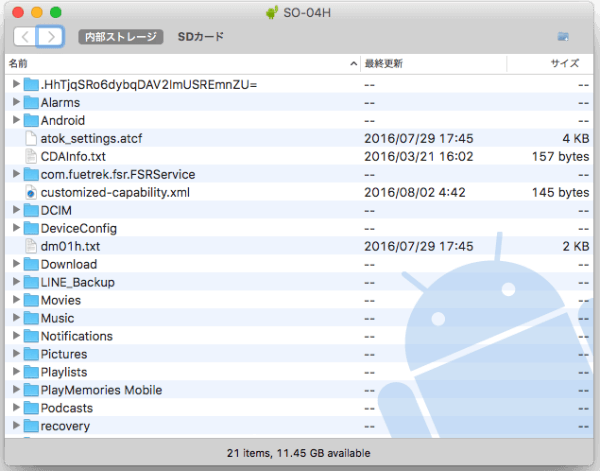This screenshot has height=471, width=600.
Task: Click the .HhTjqSRo6dybqDAV2ImUSREmnZU= folder icon
Action: pos(31,85)
